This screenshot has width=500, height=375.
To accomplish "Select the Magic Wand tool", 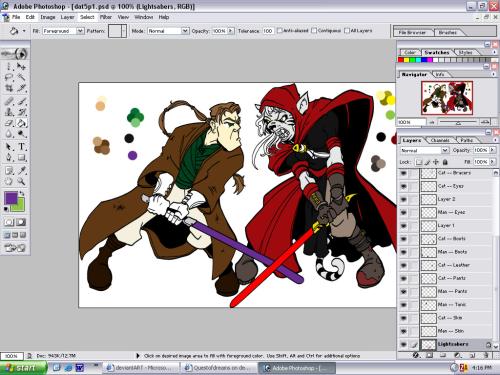I will 22,78.
